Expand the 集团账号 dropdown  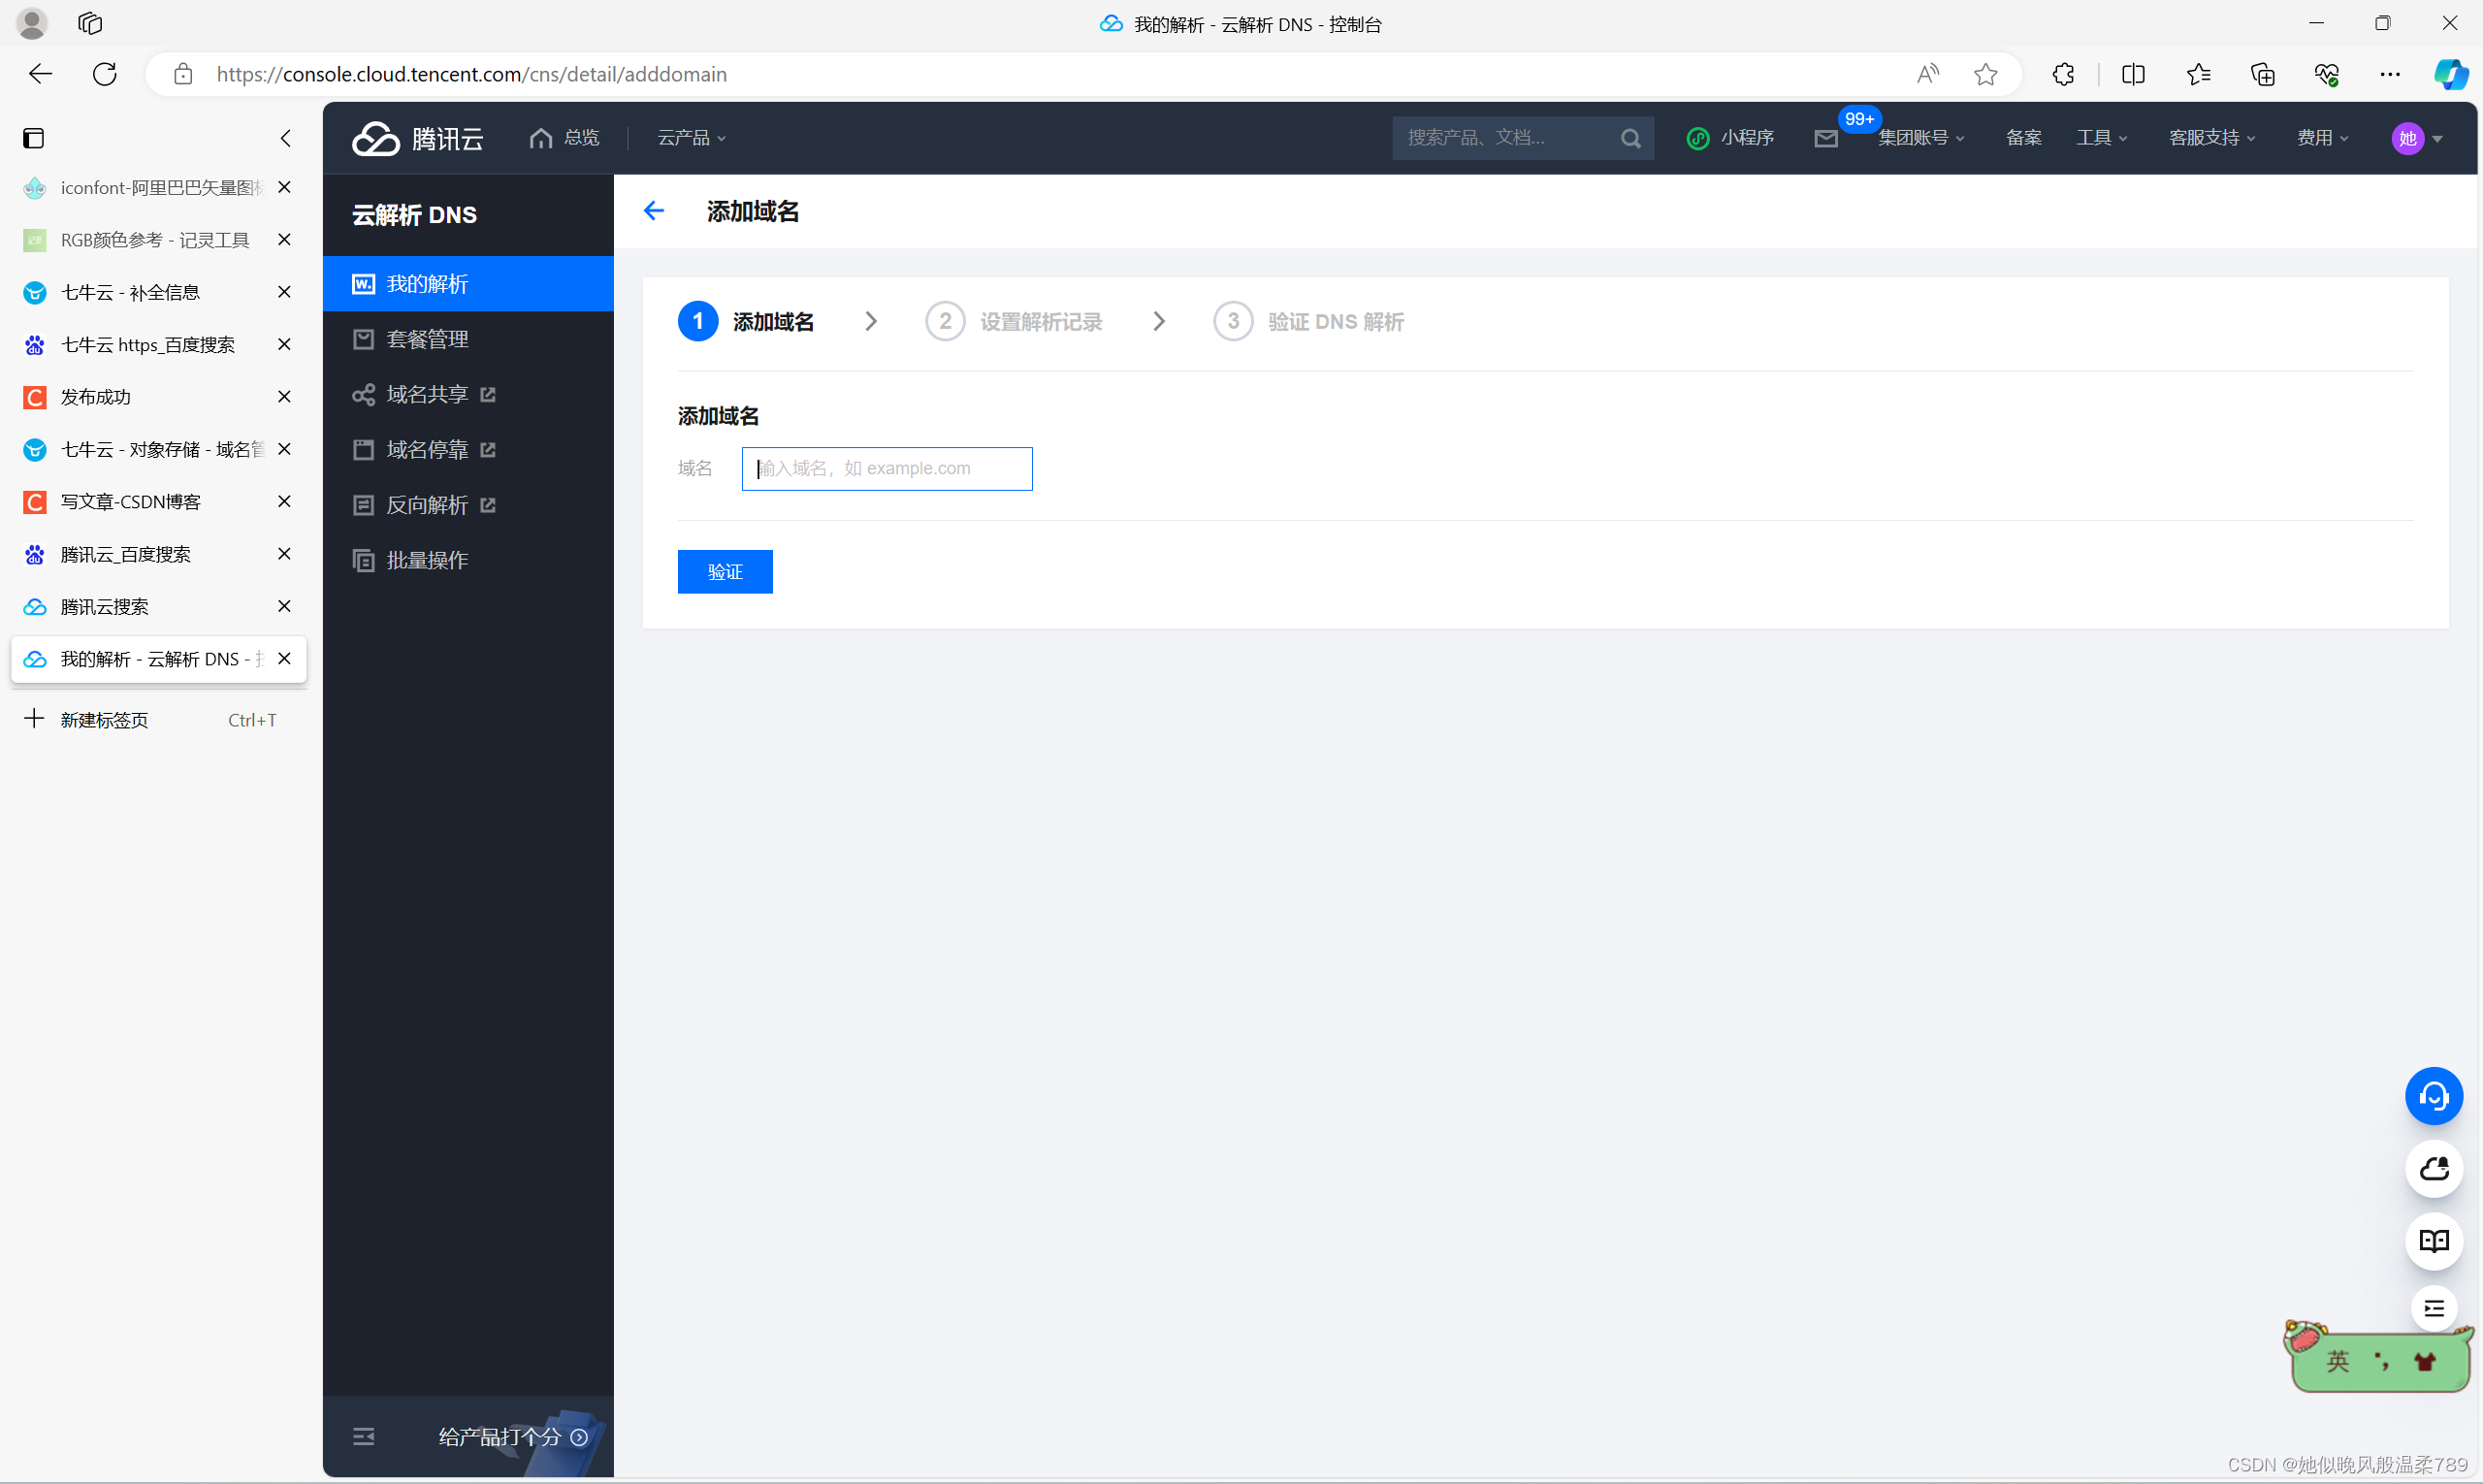[x=1920, y=138]
